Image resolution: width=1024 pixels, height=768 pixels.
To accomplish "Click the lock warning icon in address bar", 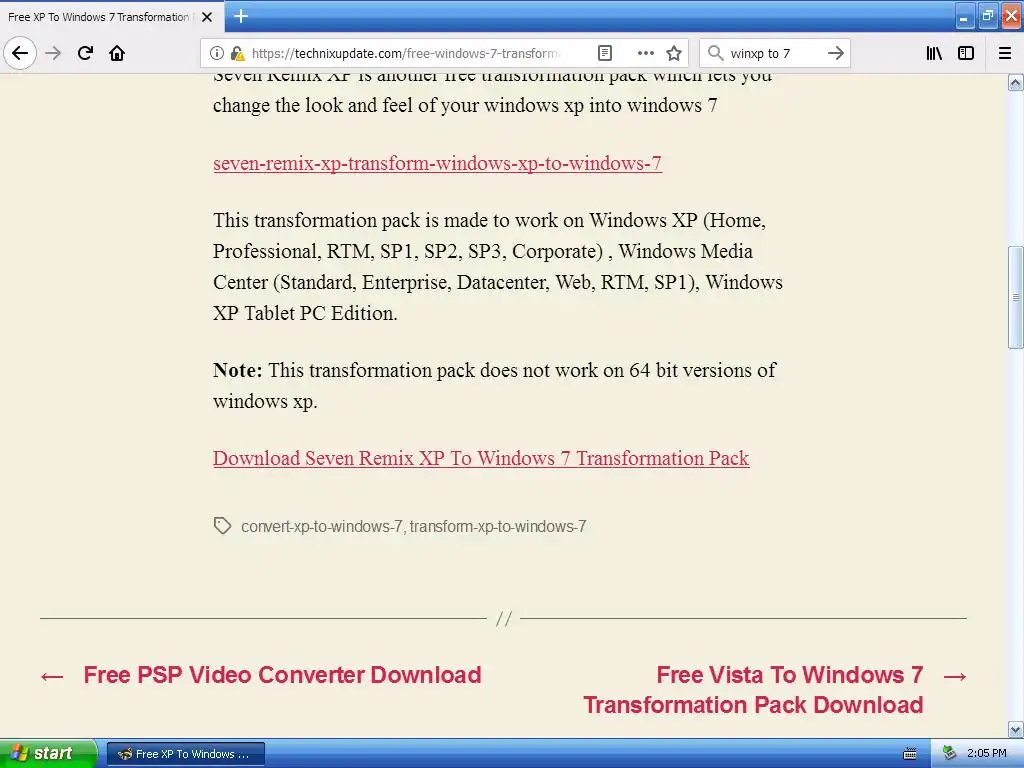I will [x=237, y=53].
